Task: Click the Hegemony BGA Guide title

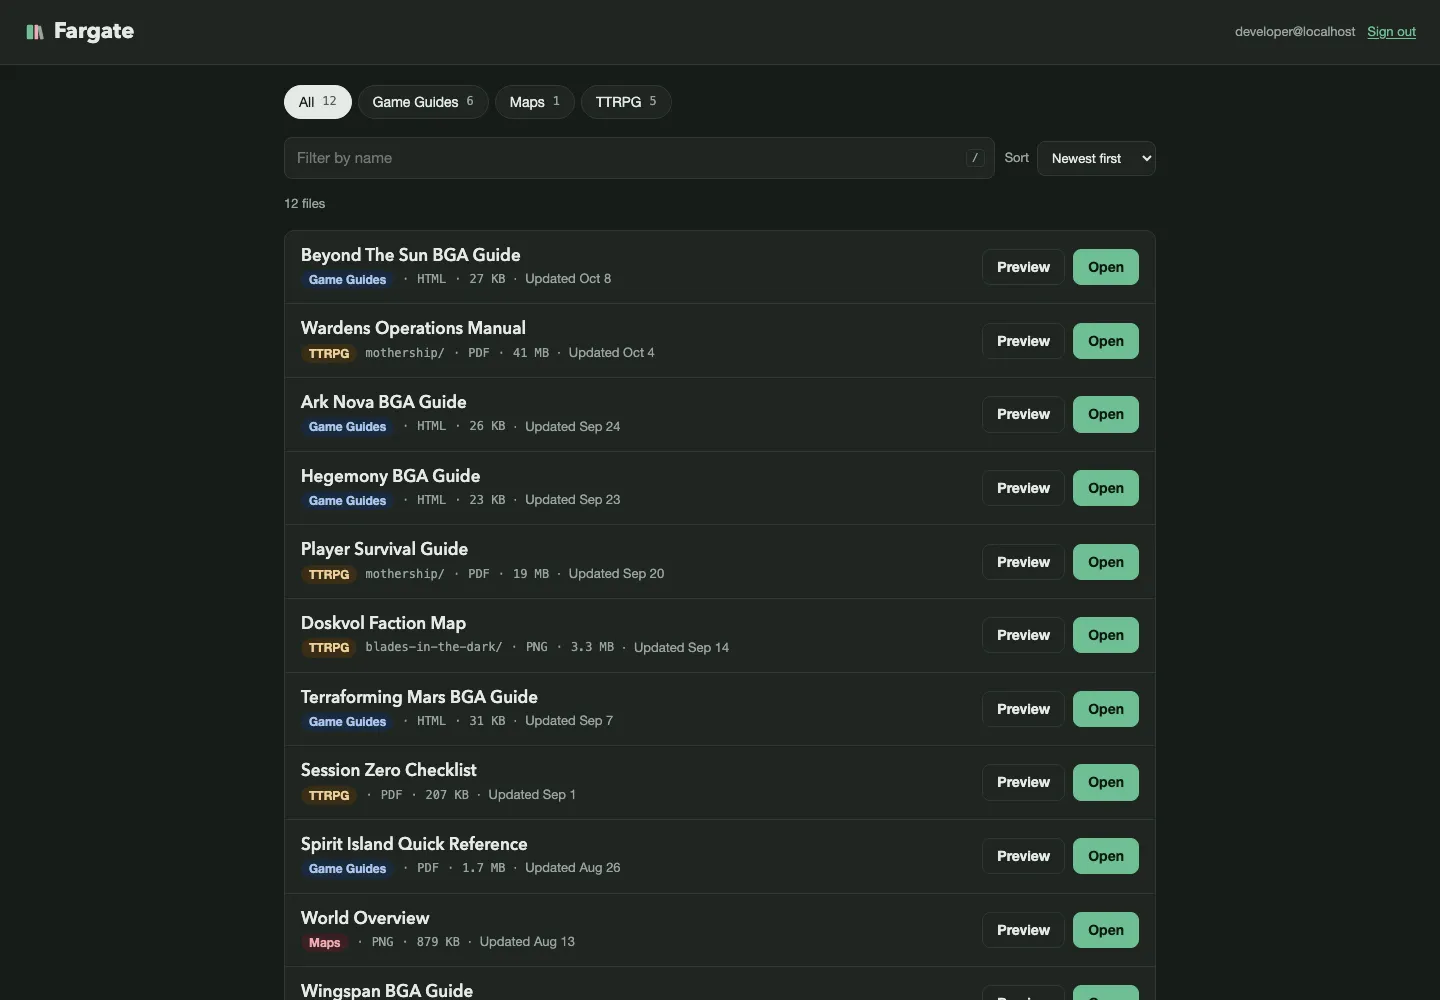Action: tap(390, 476)
